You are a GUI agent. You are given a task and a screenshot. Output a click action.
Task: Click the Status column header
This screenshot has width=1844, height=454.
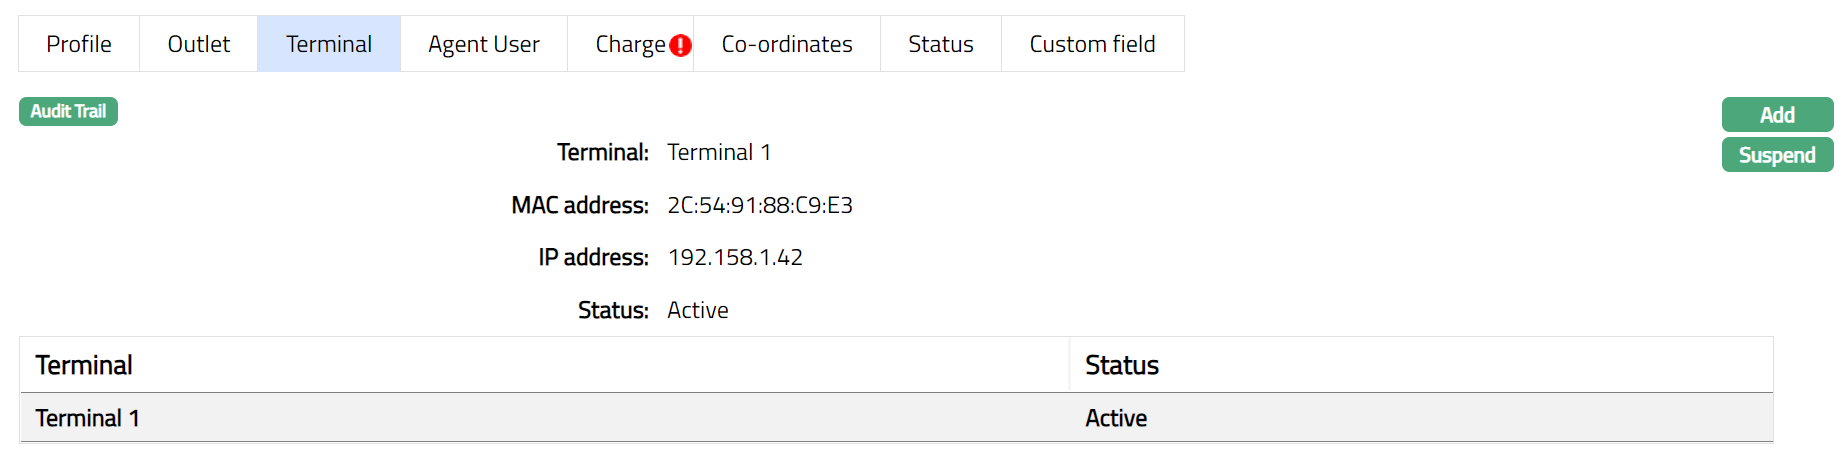click(x=1122, y=365)
